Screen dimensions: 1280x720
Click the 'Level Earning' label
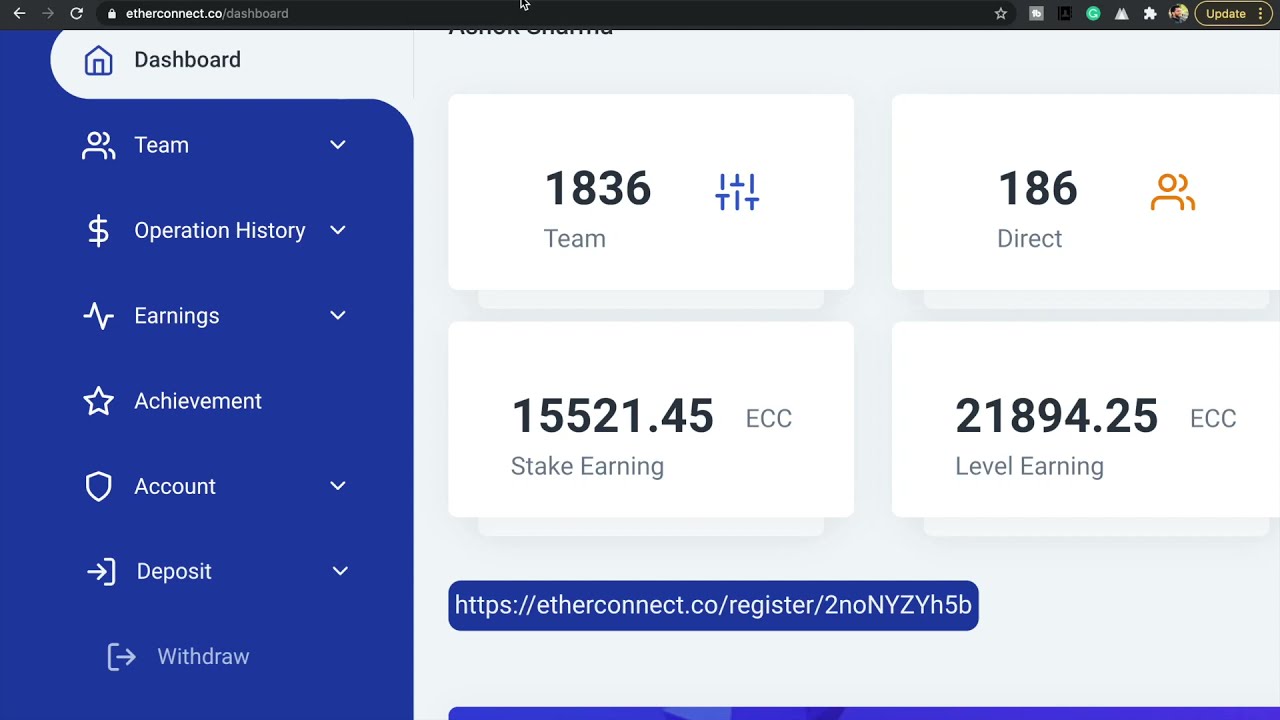tap(1029, 466)
